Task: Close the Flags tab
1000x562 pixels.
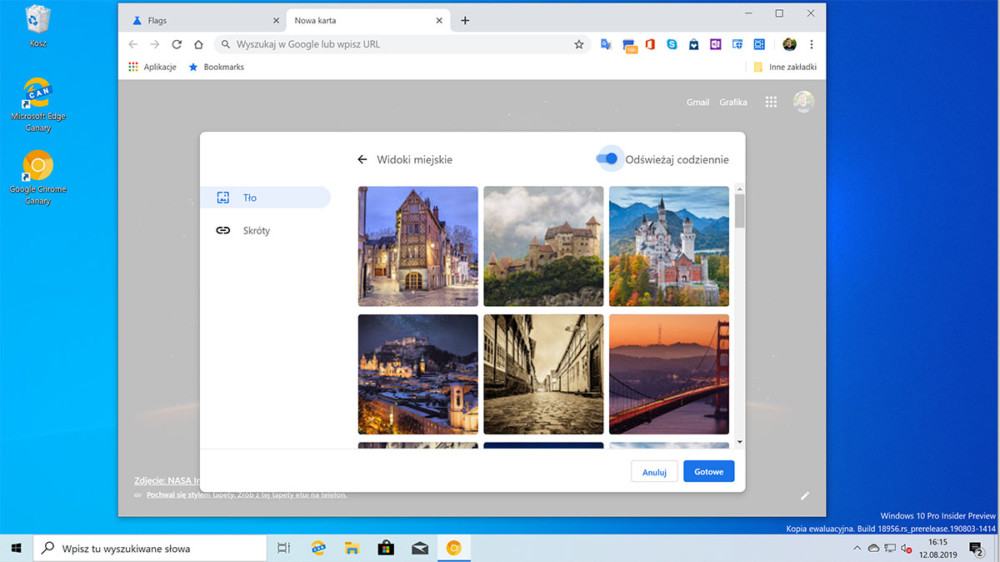Action: click(x=276, y=20)
